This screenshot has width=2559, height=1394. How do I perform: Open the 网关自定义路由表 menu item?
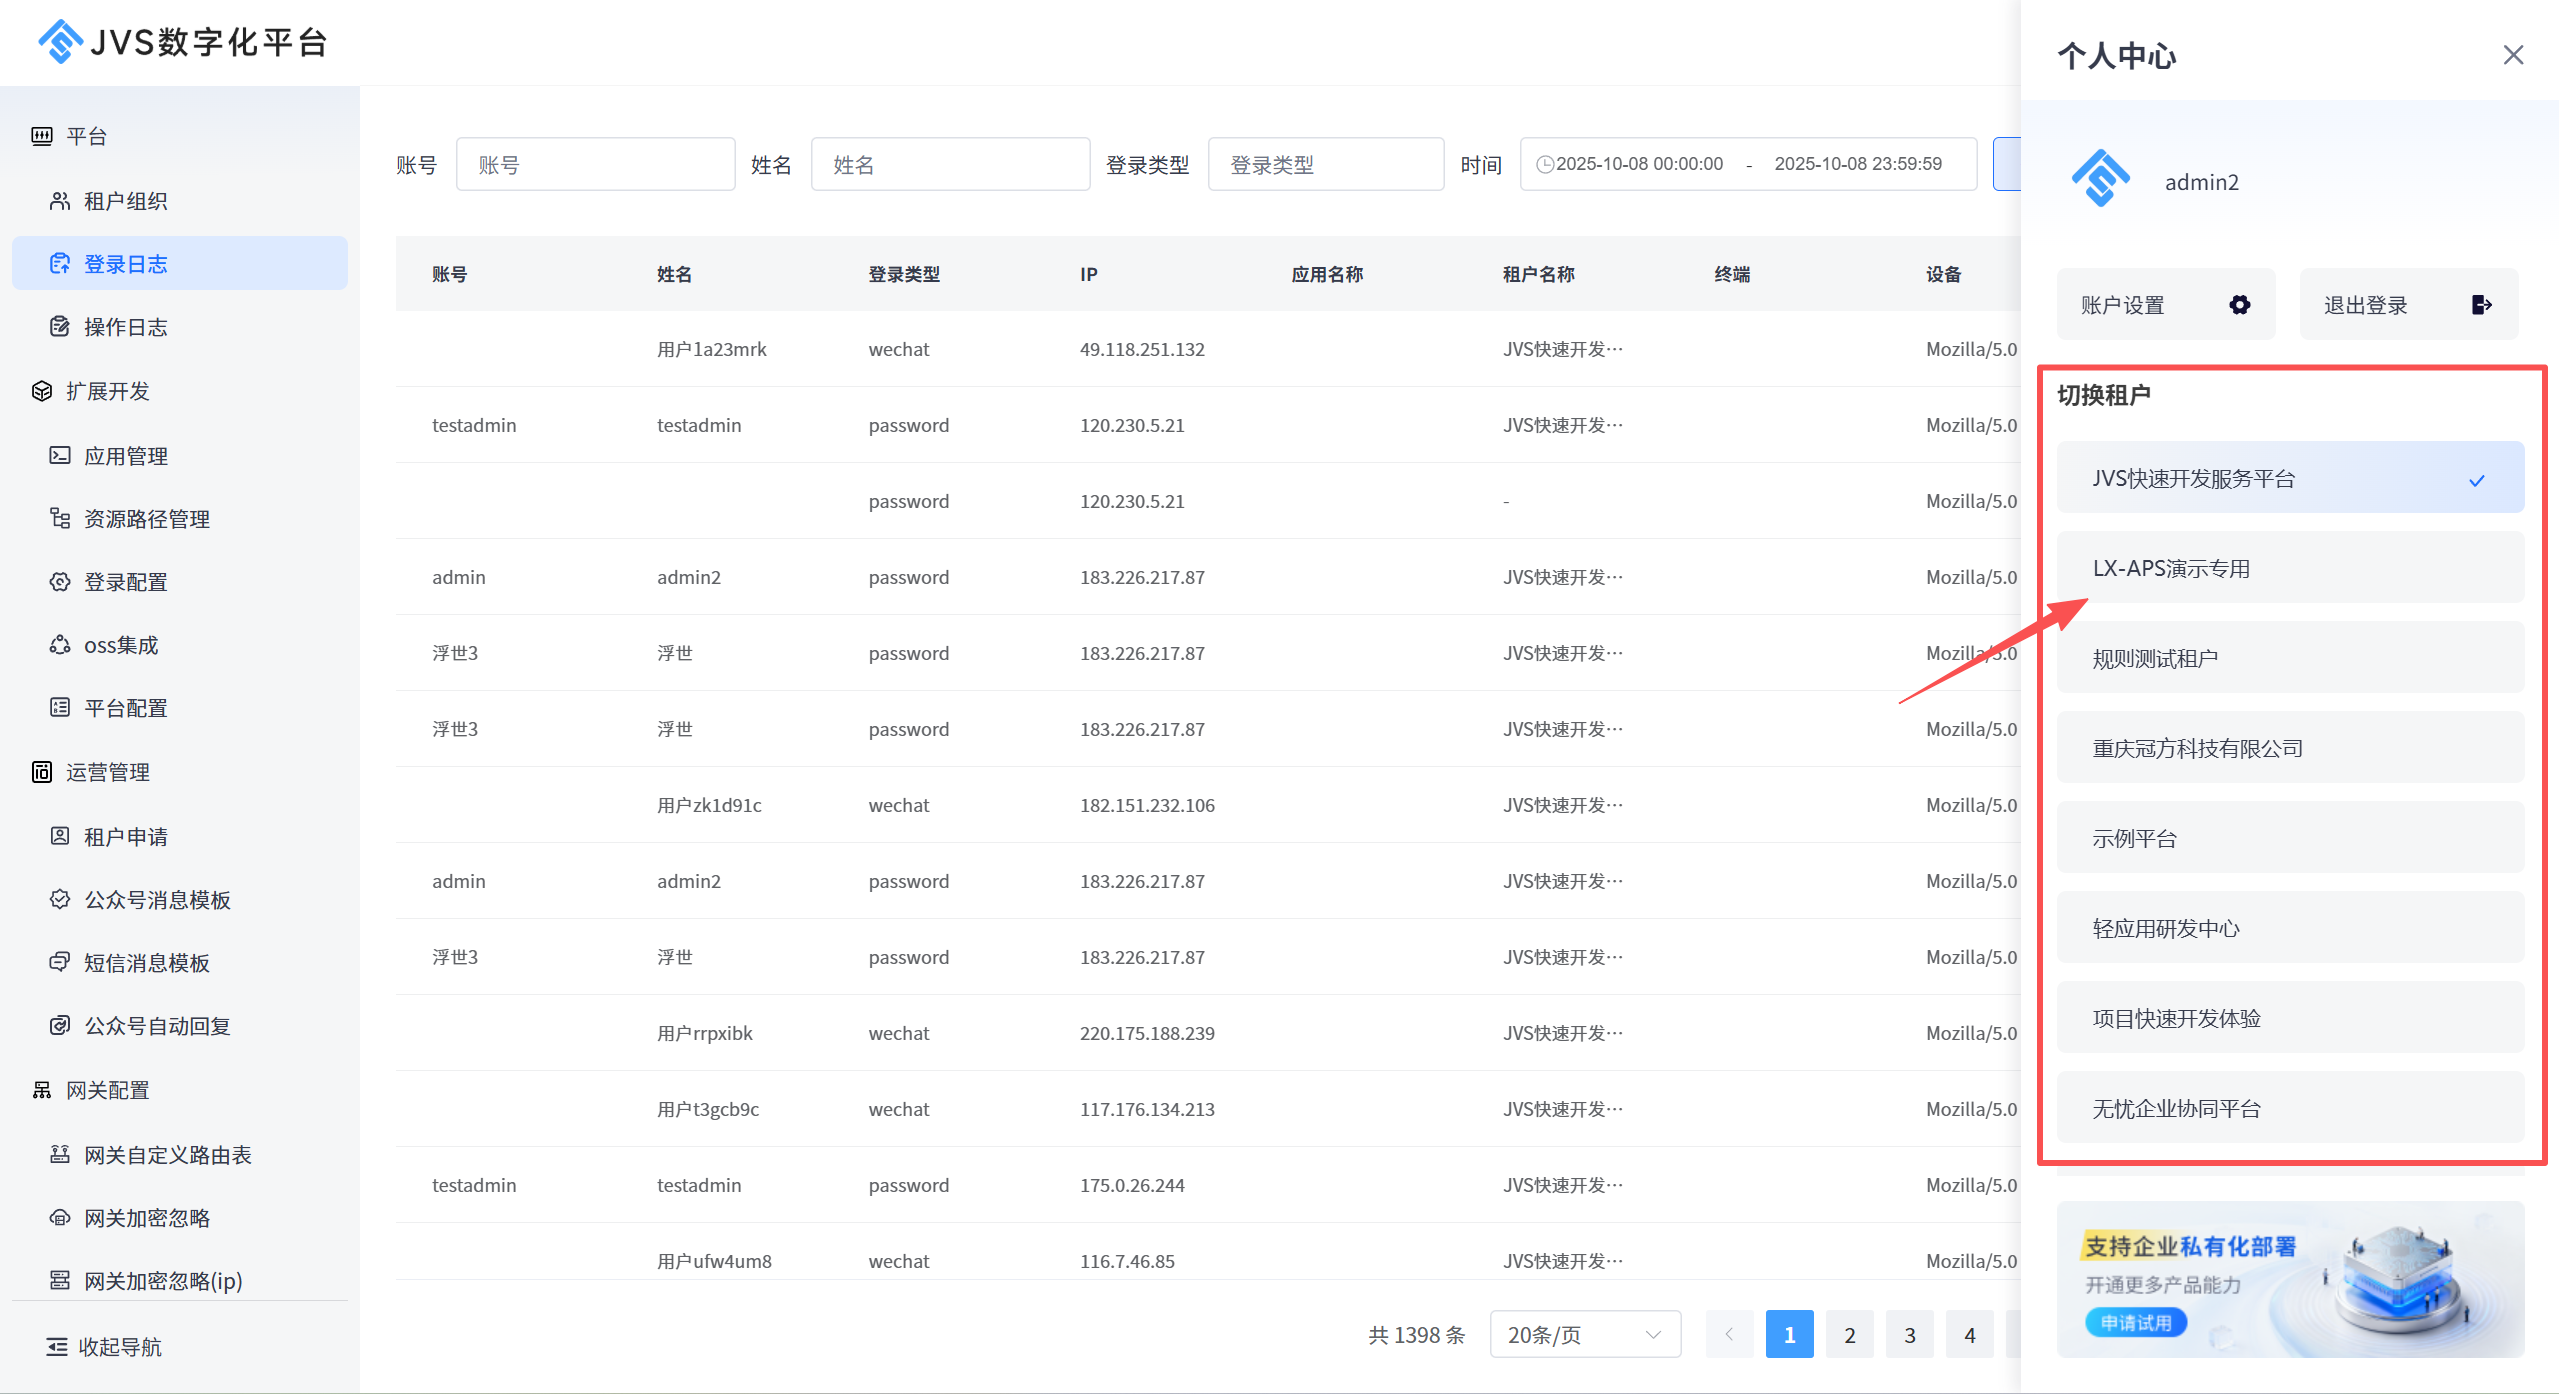167,1155
